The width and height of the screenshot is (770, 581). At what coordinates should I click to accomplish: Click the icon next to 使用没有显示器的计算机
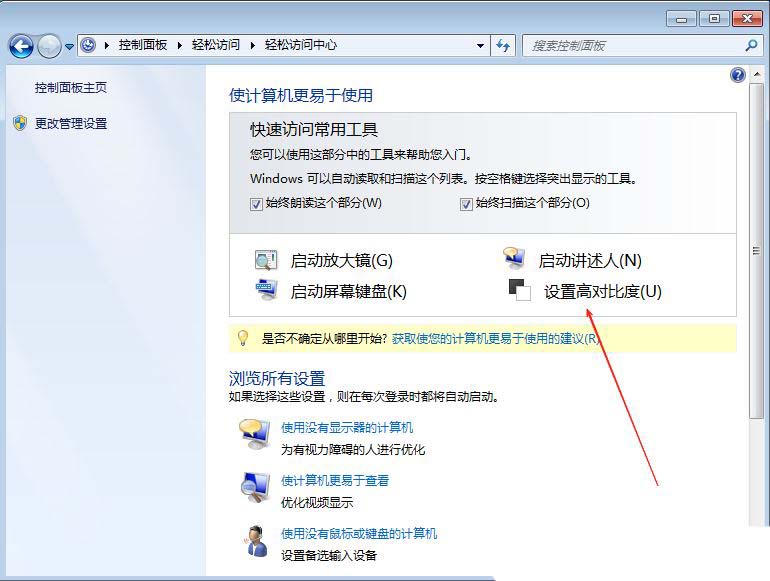254,435
